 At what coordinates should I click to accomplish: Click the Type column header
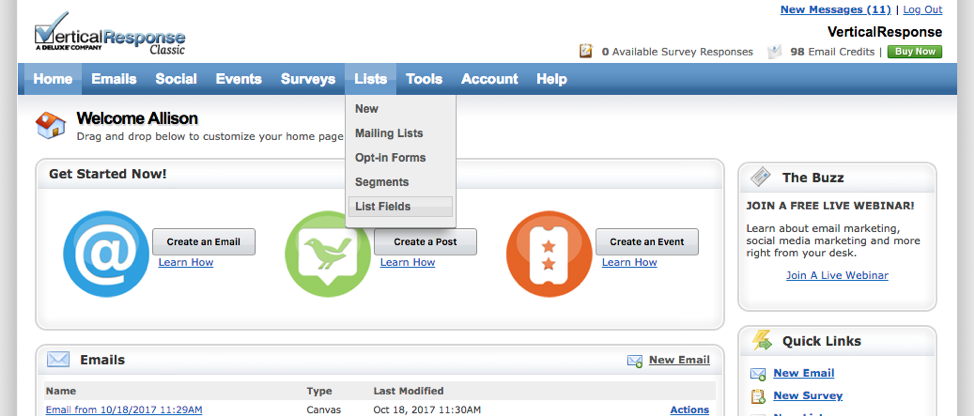pyautogui.click(x=319, y=391)
